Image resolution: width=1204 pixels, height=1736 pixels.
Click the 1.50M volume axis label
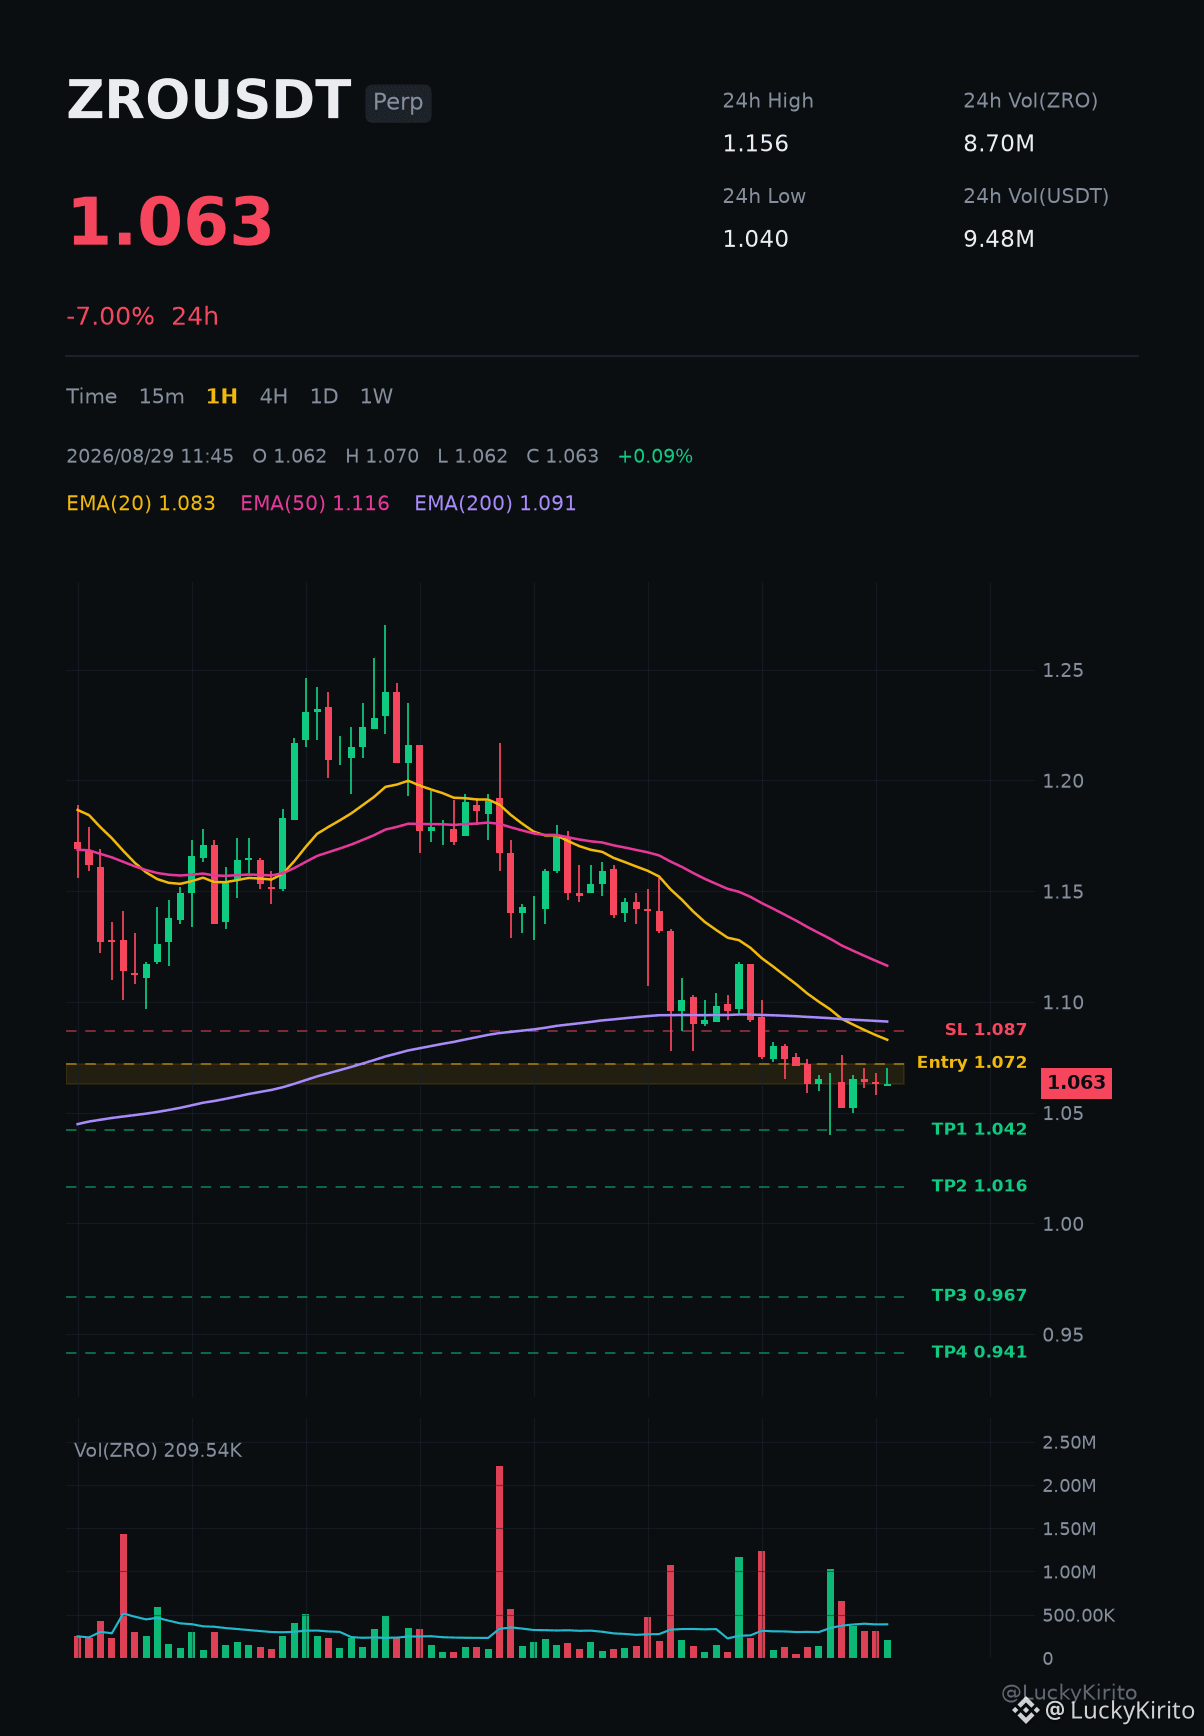point(1069,1529)
